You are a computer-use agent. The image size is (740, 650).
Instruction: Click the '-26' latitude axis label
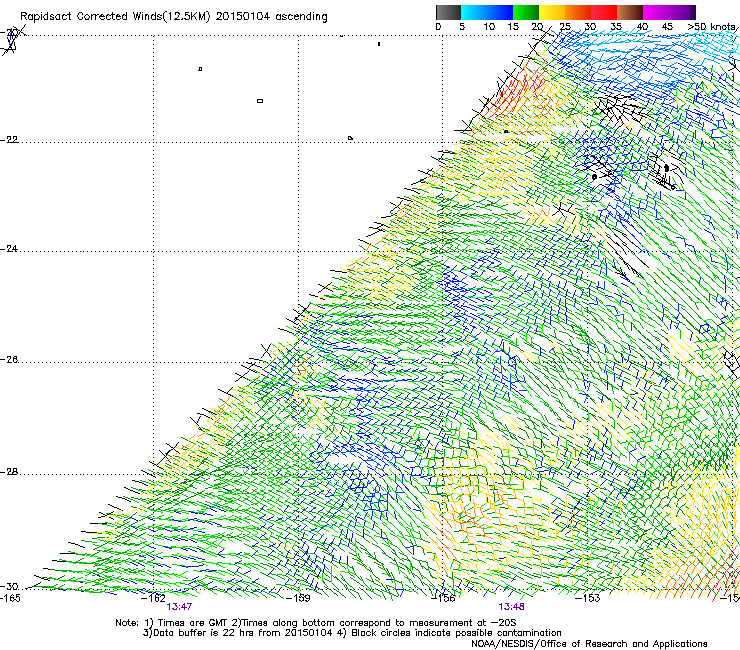tap(9, 360)
